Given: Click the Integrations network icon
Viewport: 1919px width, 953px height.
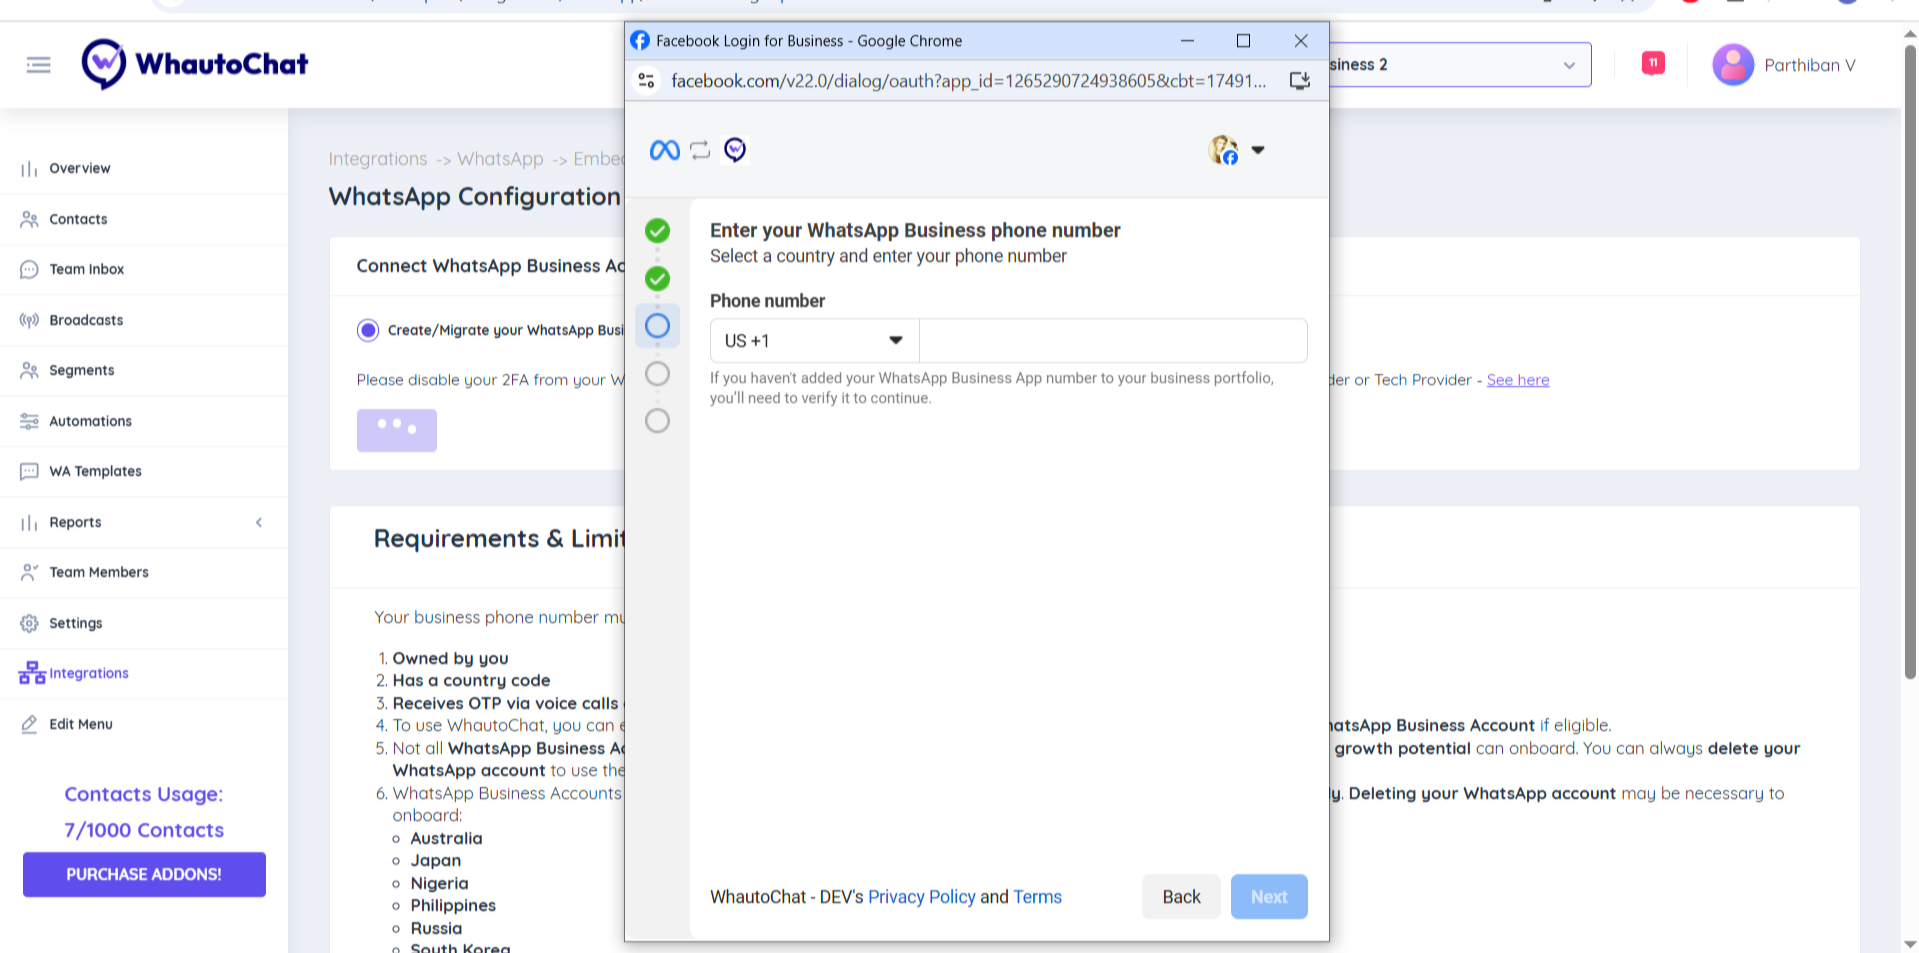Looking at the screenshot, I should click(32, 673).
